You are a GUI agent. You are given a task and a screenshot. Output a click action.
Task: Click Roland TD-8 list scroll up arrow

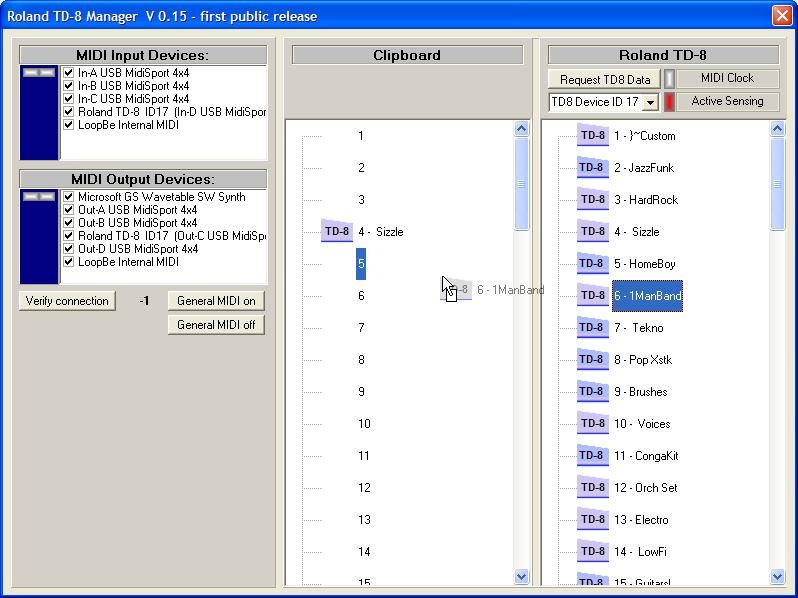[777, 129]
